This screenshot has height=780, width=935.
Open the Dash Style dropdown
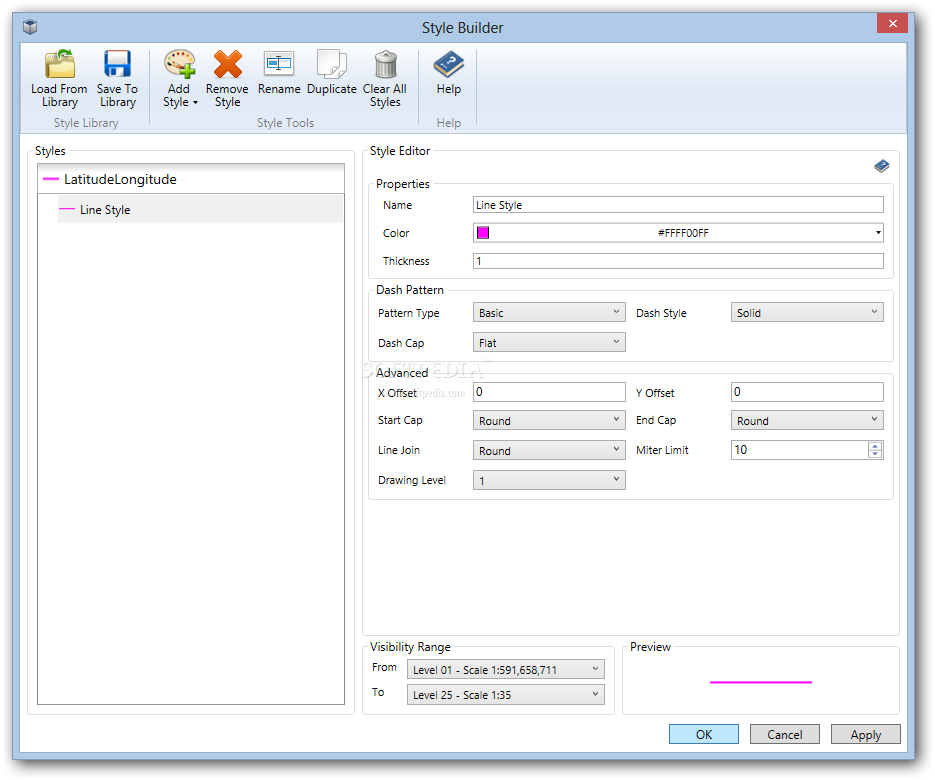[807, 312]
